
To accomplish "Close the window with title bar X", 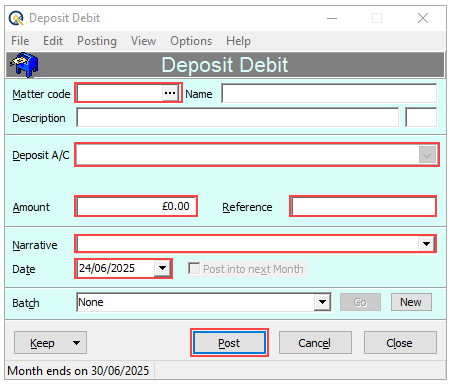I will click(x=423, y=18).
